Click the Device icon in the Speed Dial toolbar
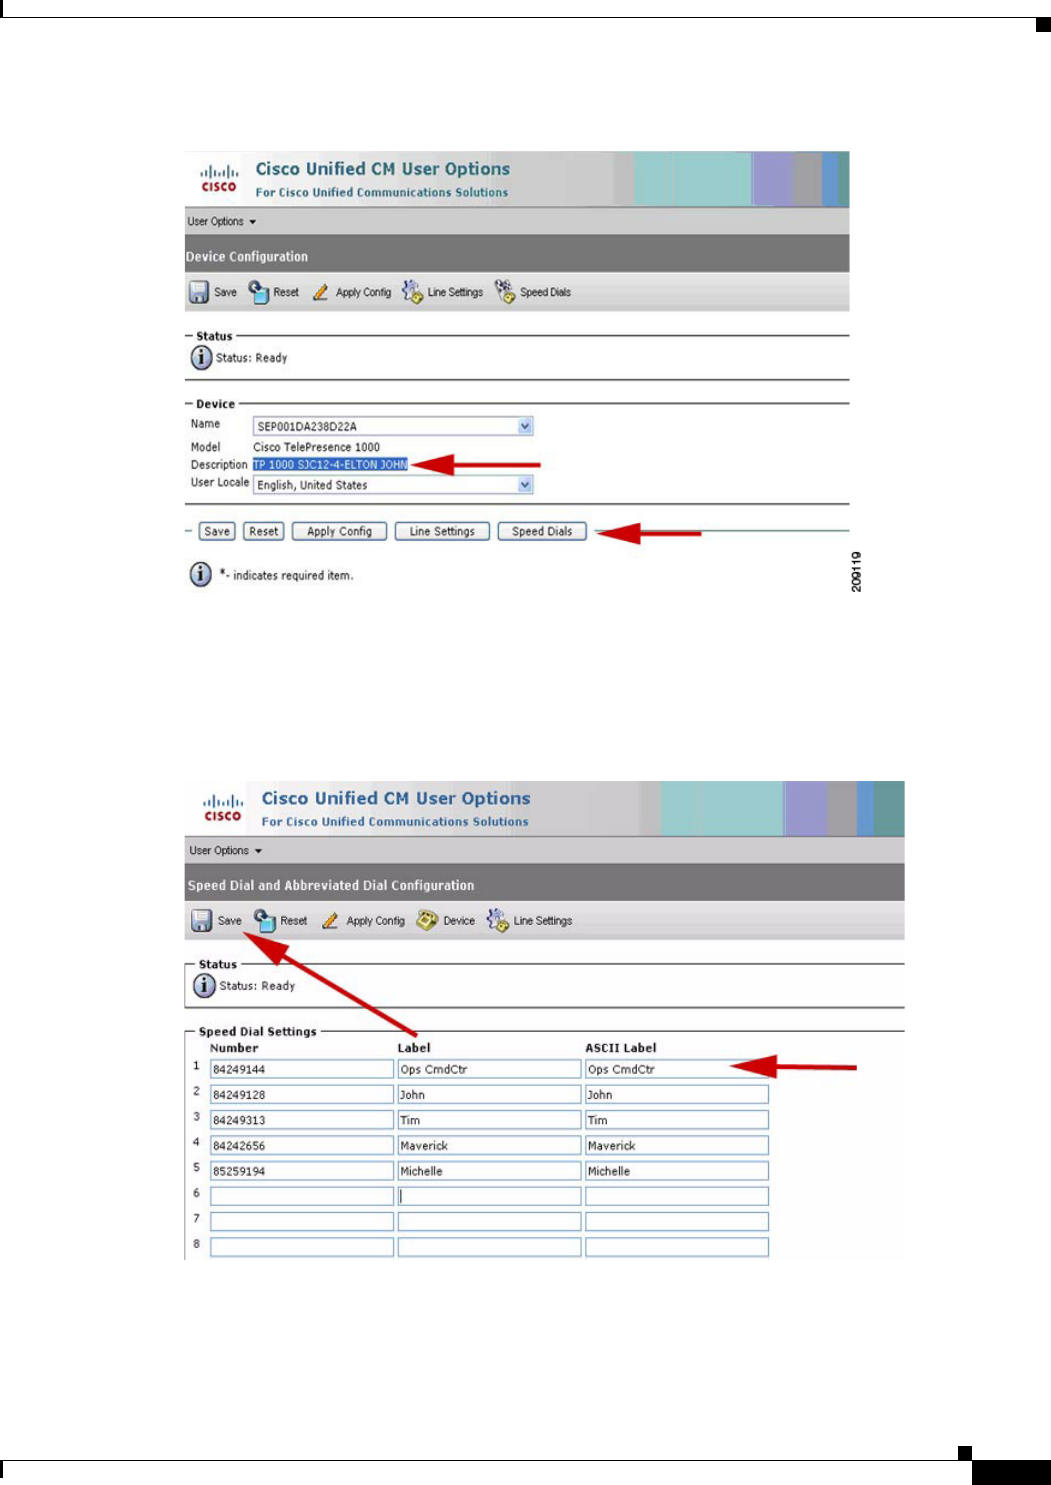 pos(427,921)
